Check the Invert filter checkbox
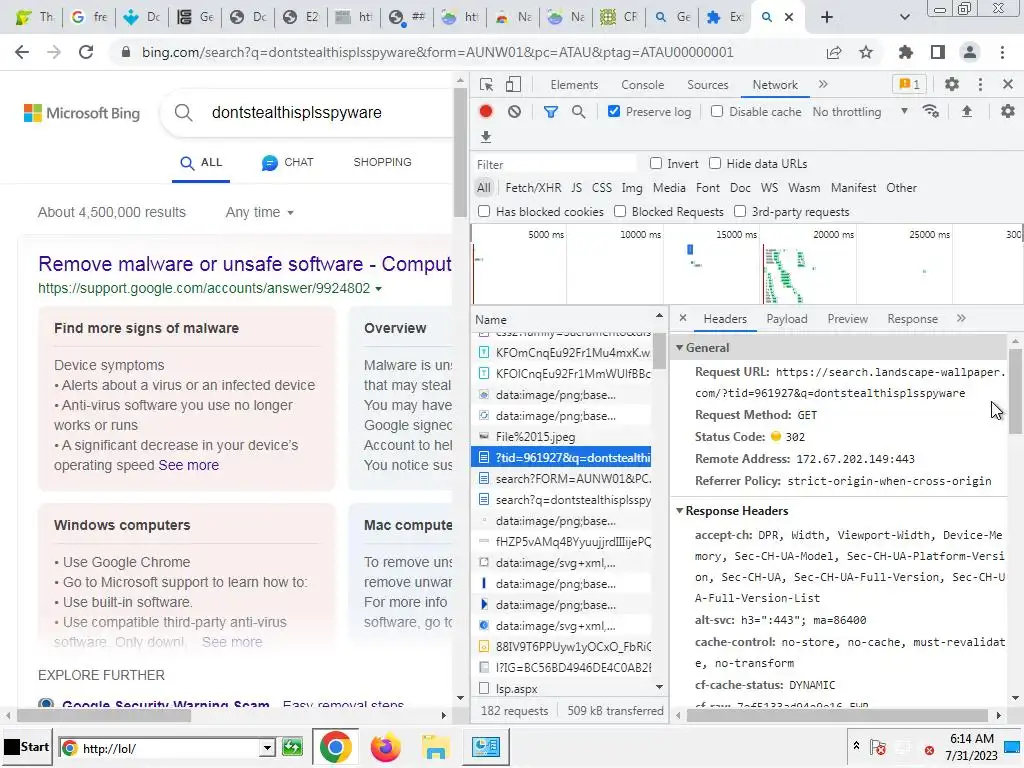Image resolution: width=1024 pixels, height=768 pixels. click(x=656, y=163)
